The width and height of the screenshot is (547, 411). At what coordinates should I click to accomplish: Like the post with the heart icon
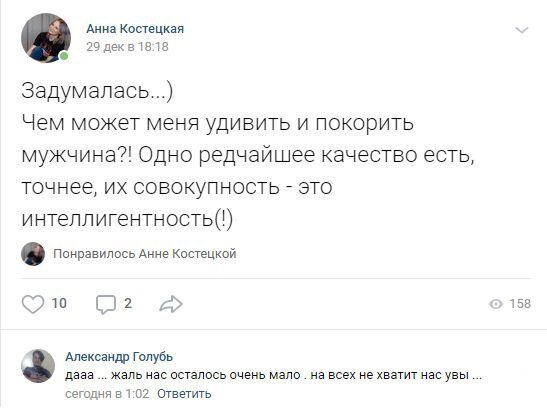[x=33, y=304]
